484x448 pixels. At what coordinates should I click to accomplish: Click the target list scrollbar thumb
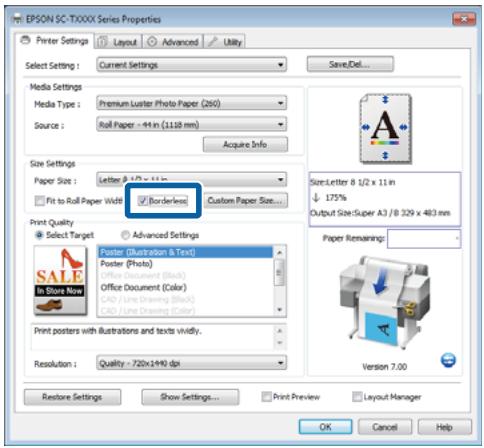click(279, 272)
